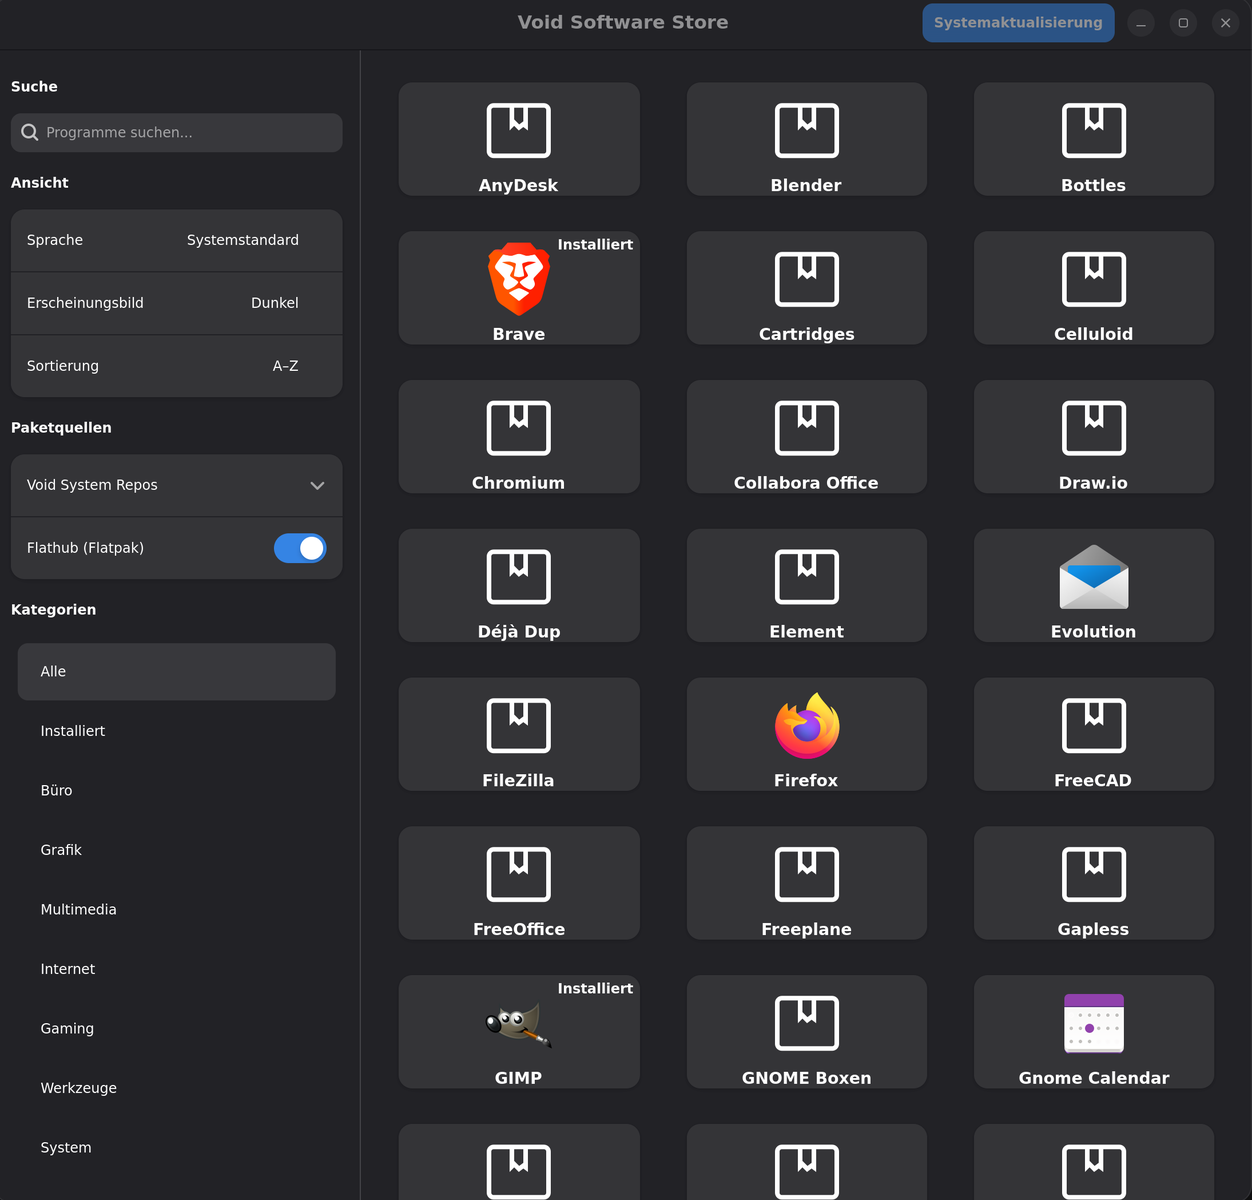Open the Evolution mail app icon
This screenshot has width=1252, height=1200.
(1093, 578)
